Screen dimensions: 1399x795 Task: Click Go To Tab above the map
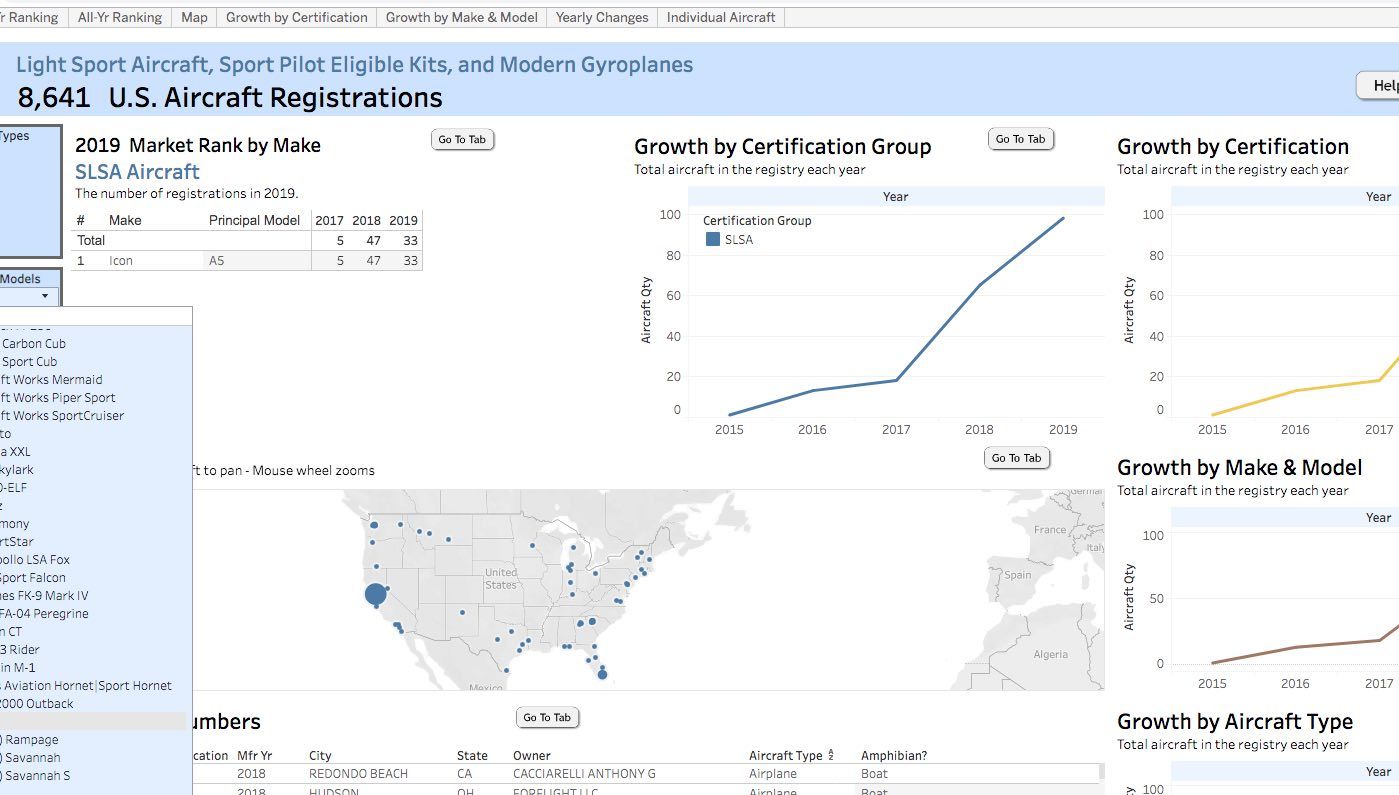pos(1016,458)
